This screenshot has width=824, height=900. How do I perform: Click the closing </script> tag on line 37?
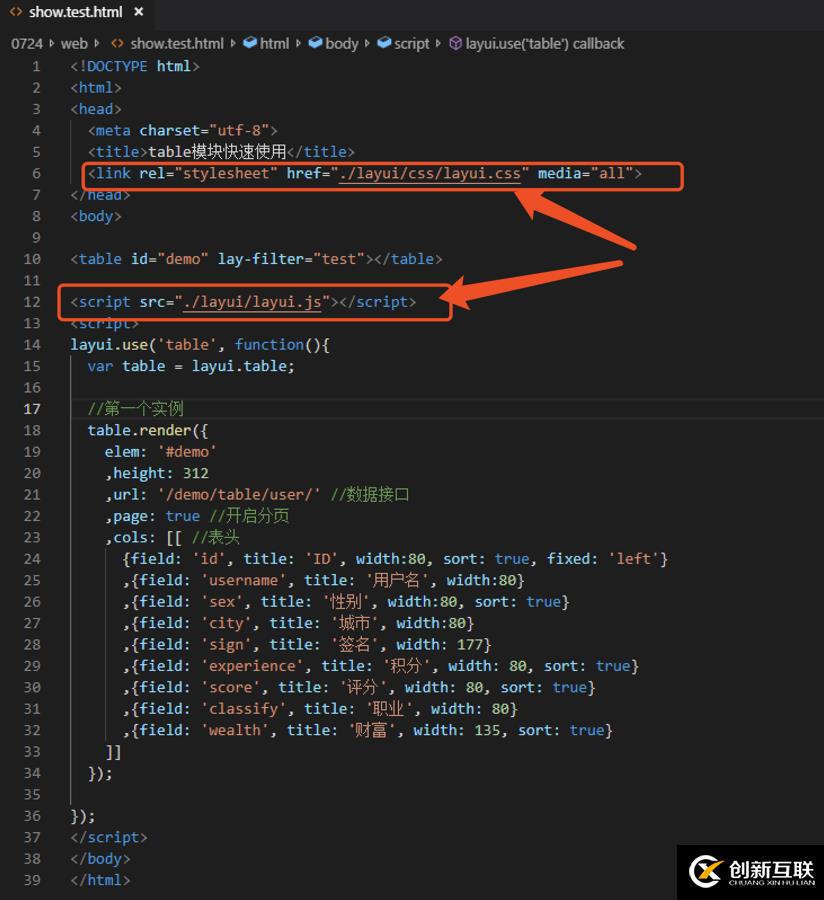(109, 837)
